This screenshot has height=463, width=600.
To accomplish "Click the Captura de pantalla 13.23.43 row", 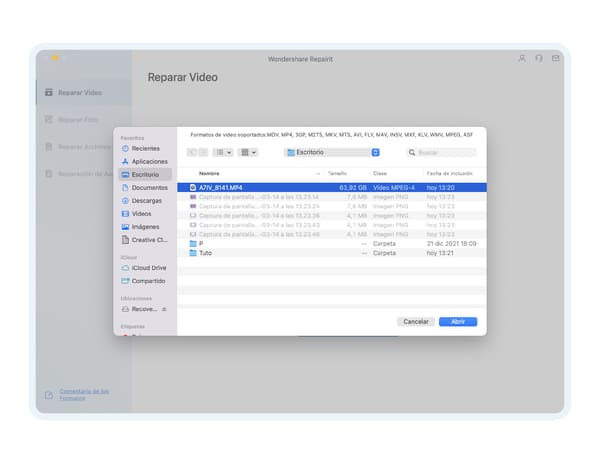I will click(x=332, y=225).
